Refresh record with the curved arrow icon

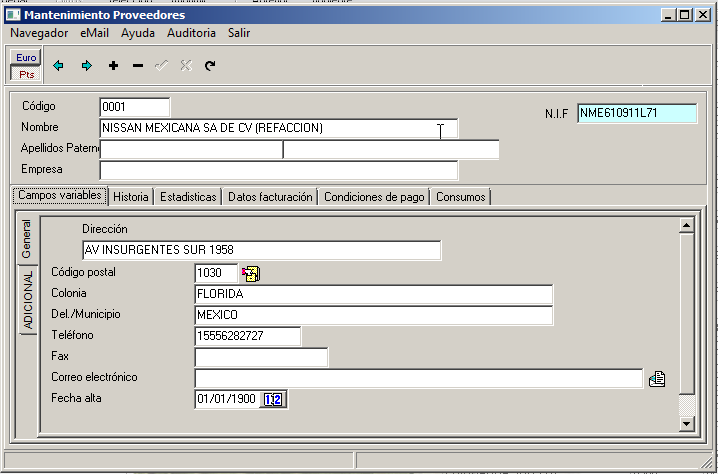tap(210, 66)
